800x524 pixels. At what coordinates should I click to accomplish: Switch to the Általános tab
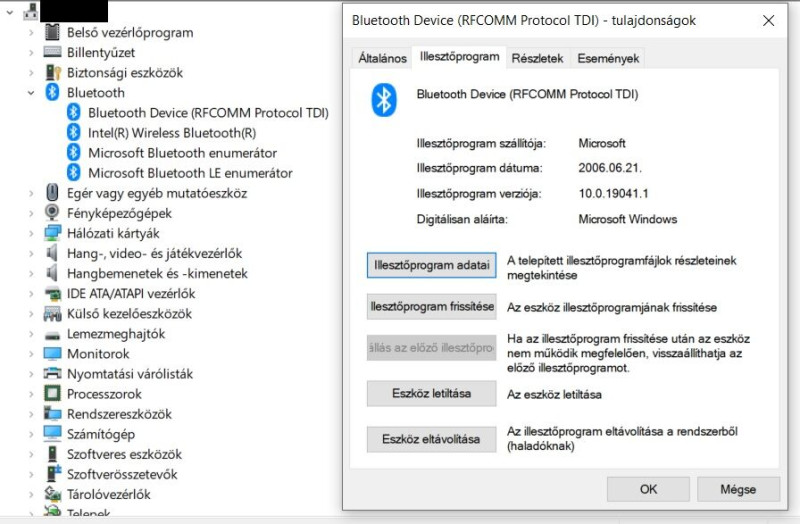click(x=382, y=58)
